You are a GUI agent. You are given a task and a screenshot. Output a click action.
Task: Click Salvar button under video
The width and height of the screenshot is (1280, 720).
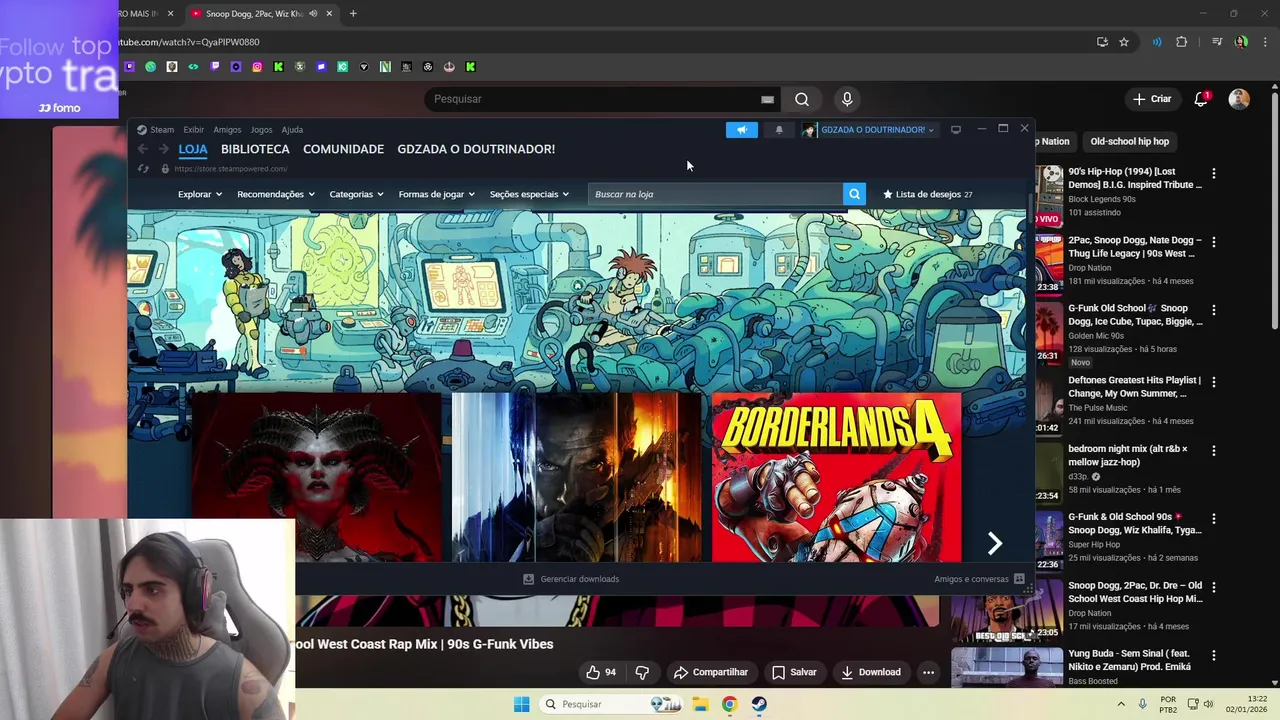point(794,672)
